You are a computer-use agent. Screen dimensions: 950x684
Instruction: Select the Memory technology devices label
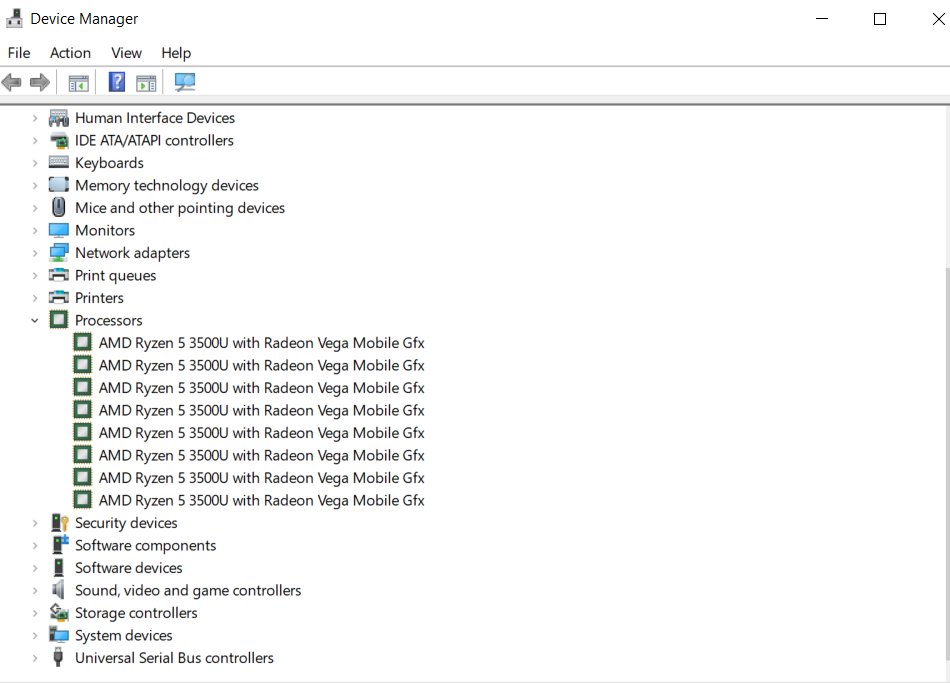point(167,185)
